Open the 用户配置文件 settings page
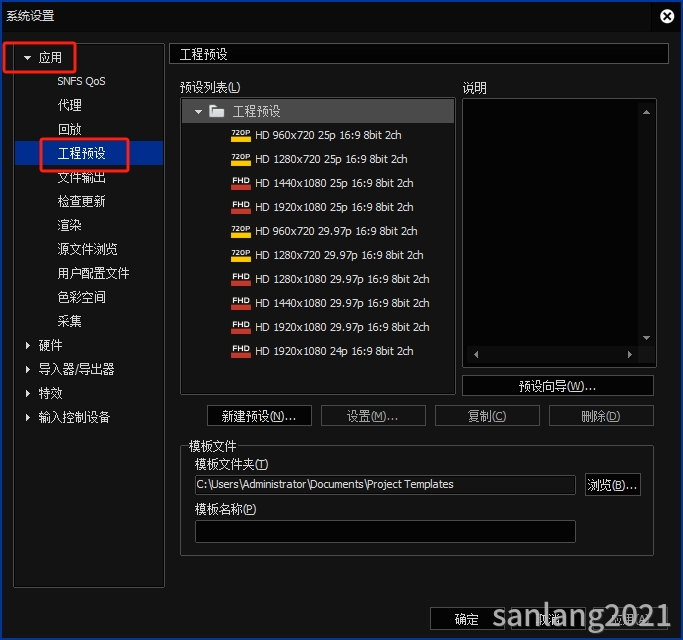The width and height of the screenshot is (683, 640). point(93,273)
